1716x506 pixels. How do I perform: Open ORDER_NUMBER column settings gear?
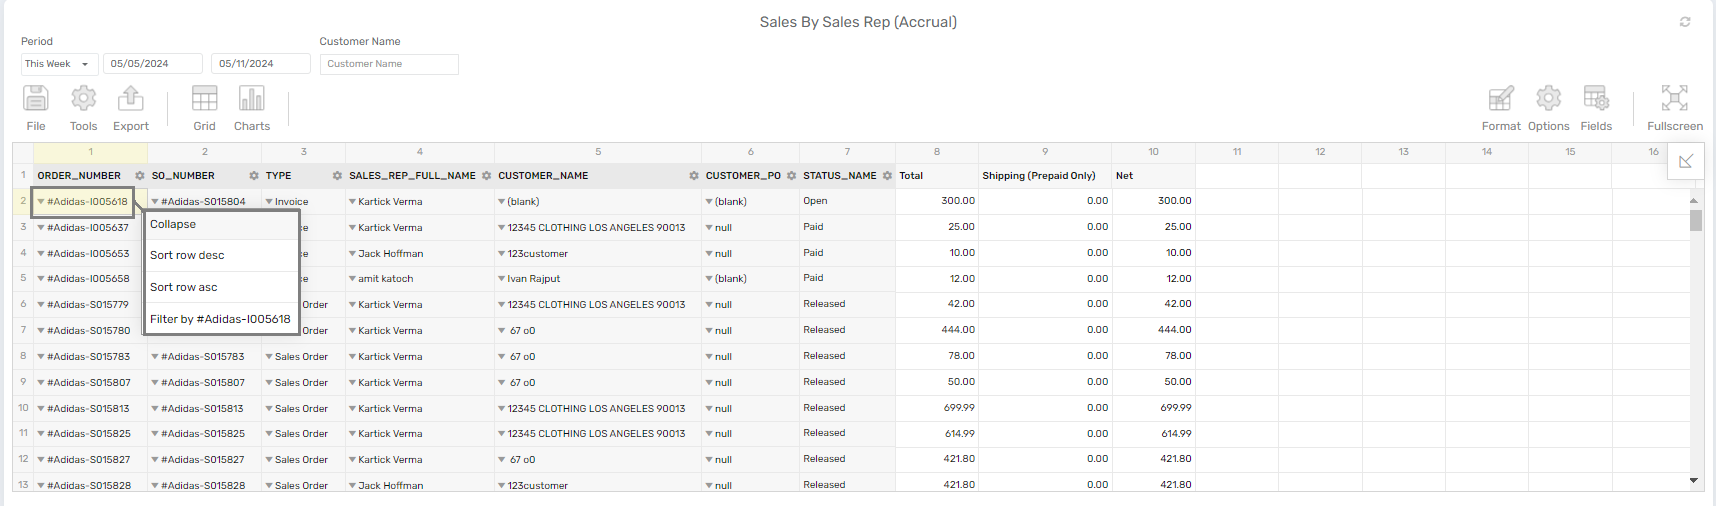(x=140, y=176)
